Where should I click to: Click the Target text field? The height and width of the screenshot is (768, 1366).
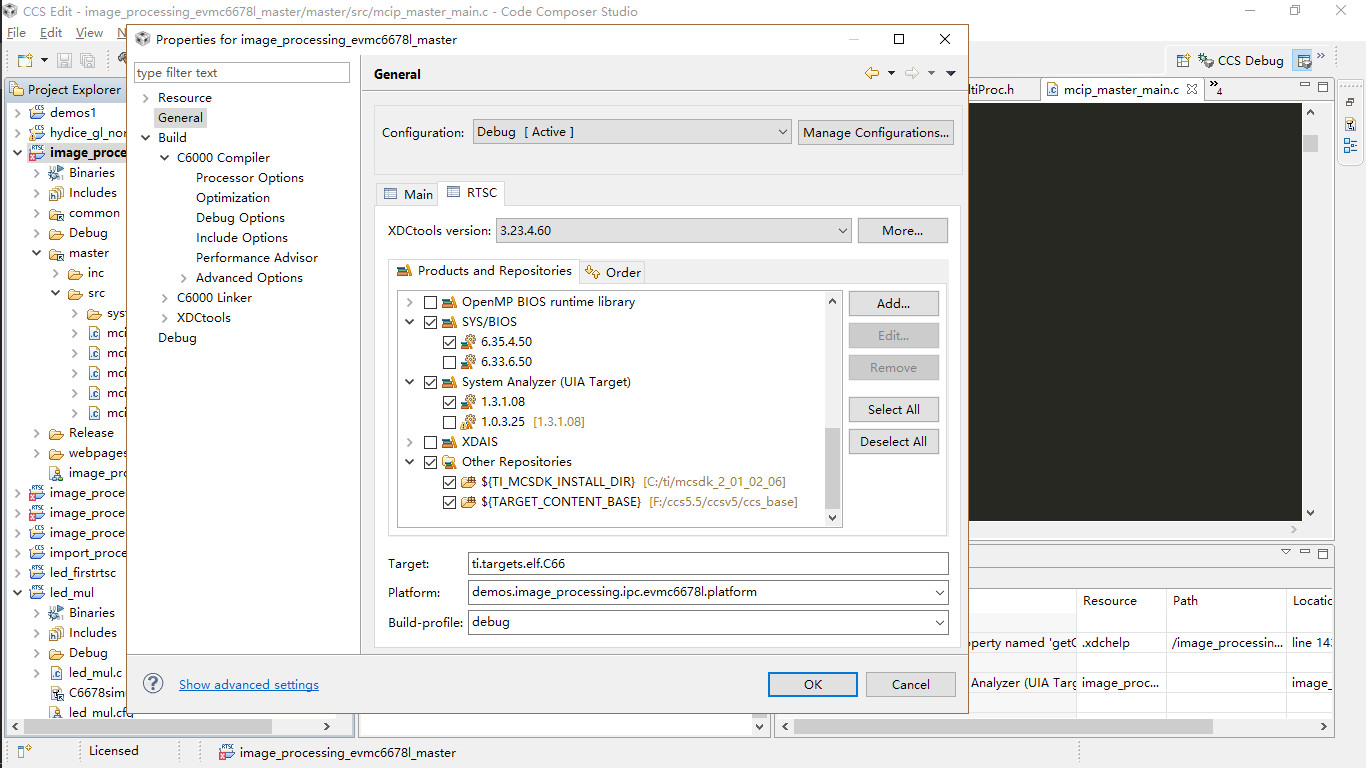[x=708, y=563]
